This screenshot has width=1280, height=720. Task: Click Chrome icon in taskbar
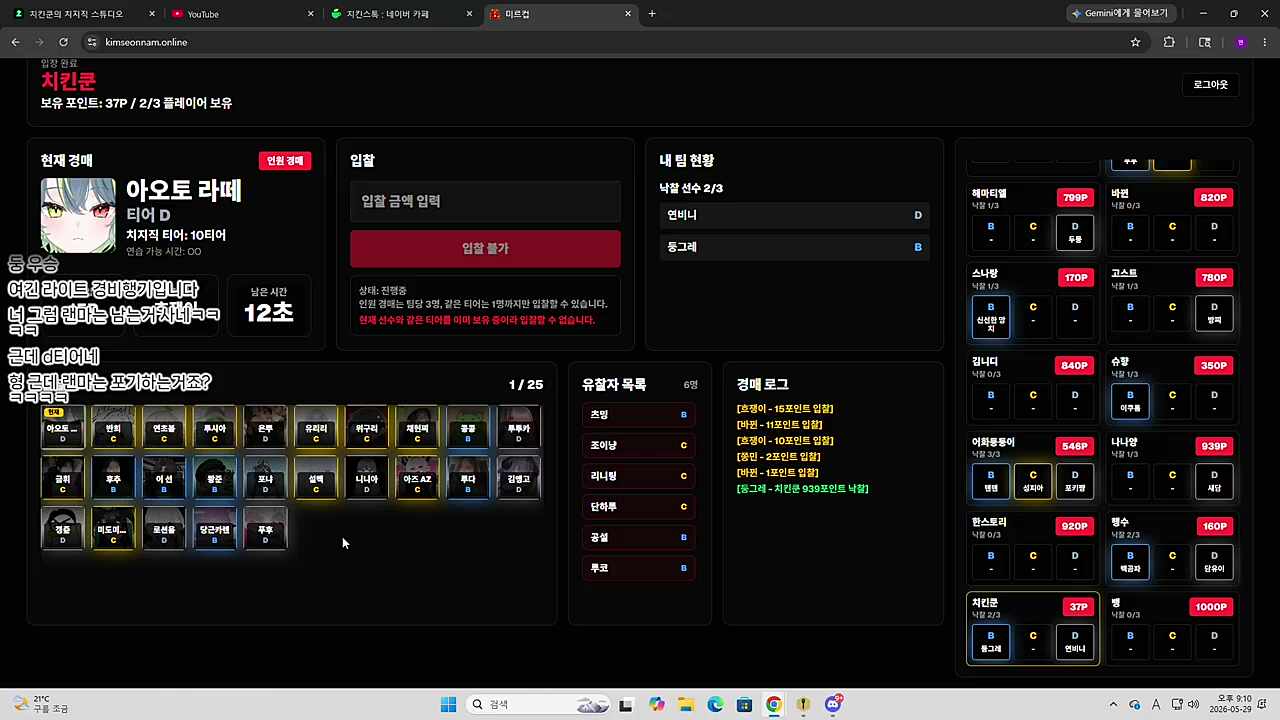[774, 705]
